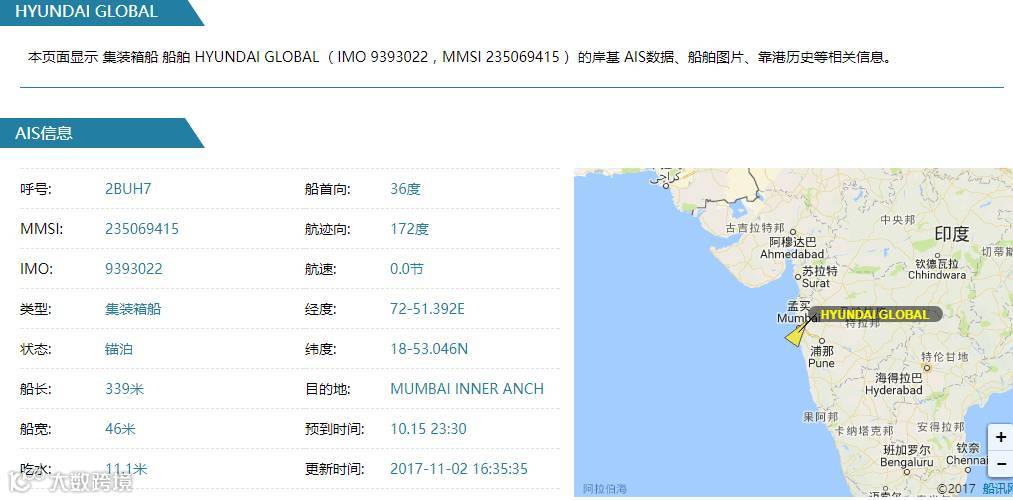Image resolution: width=1013 pixels, height=500 pixels.
Task: Zoom out of the map with the minus button
Action: tap(1001, 463)
